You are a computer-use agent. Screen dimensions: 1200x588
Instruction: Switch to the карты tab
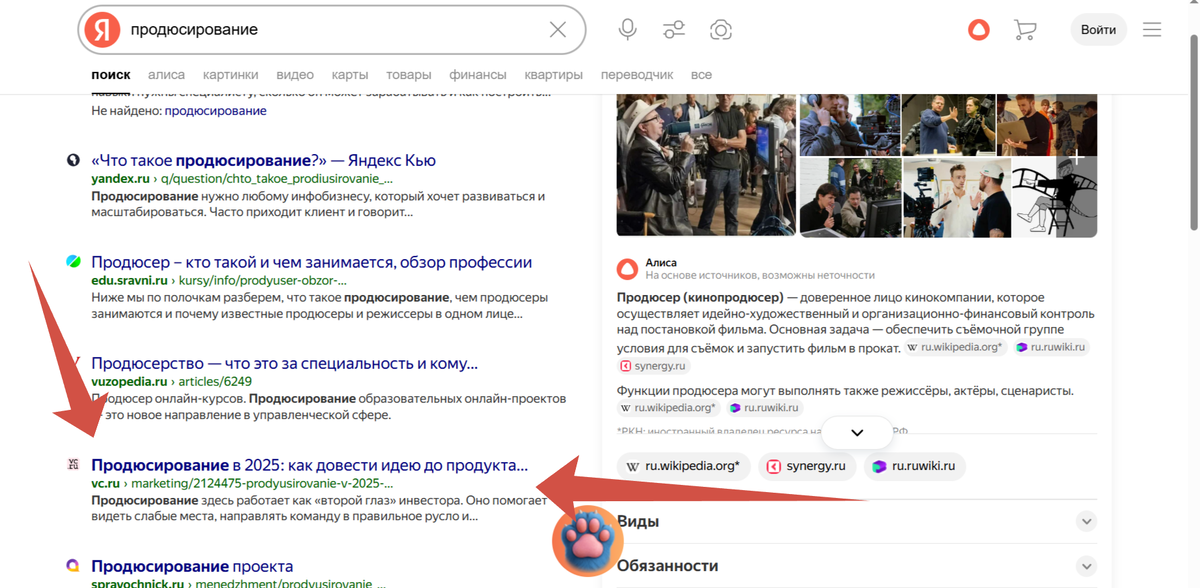coord(350,75)
